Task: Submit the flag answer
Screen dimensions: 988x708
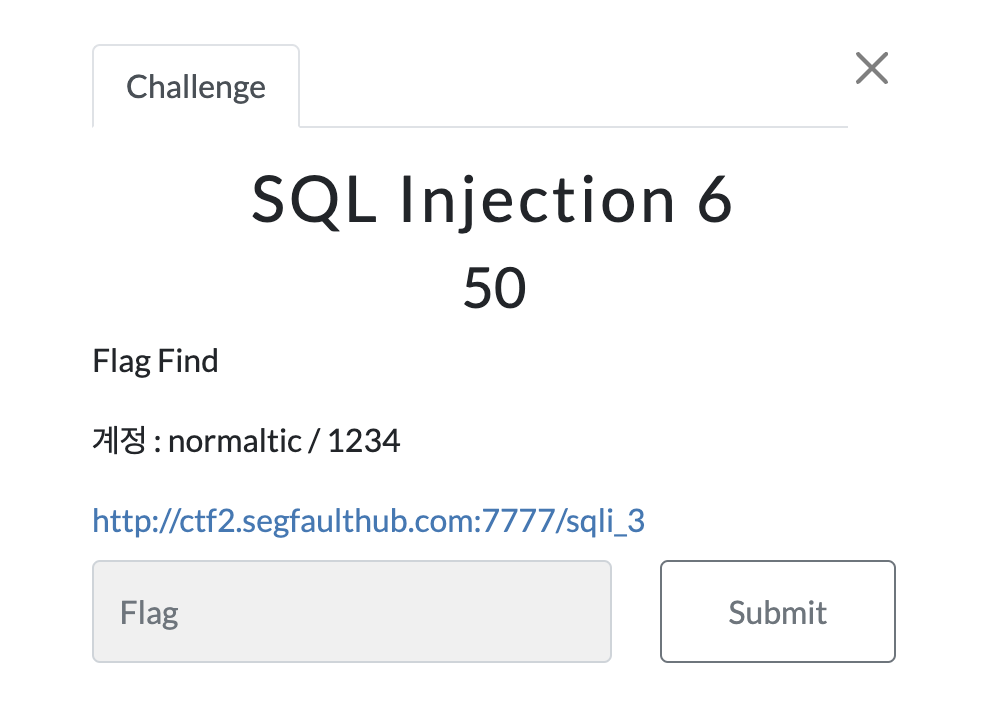Action: 778,611
